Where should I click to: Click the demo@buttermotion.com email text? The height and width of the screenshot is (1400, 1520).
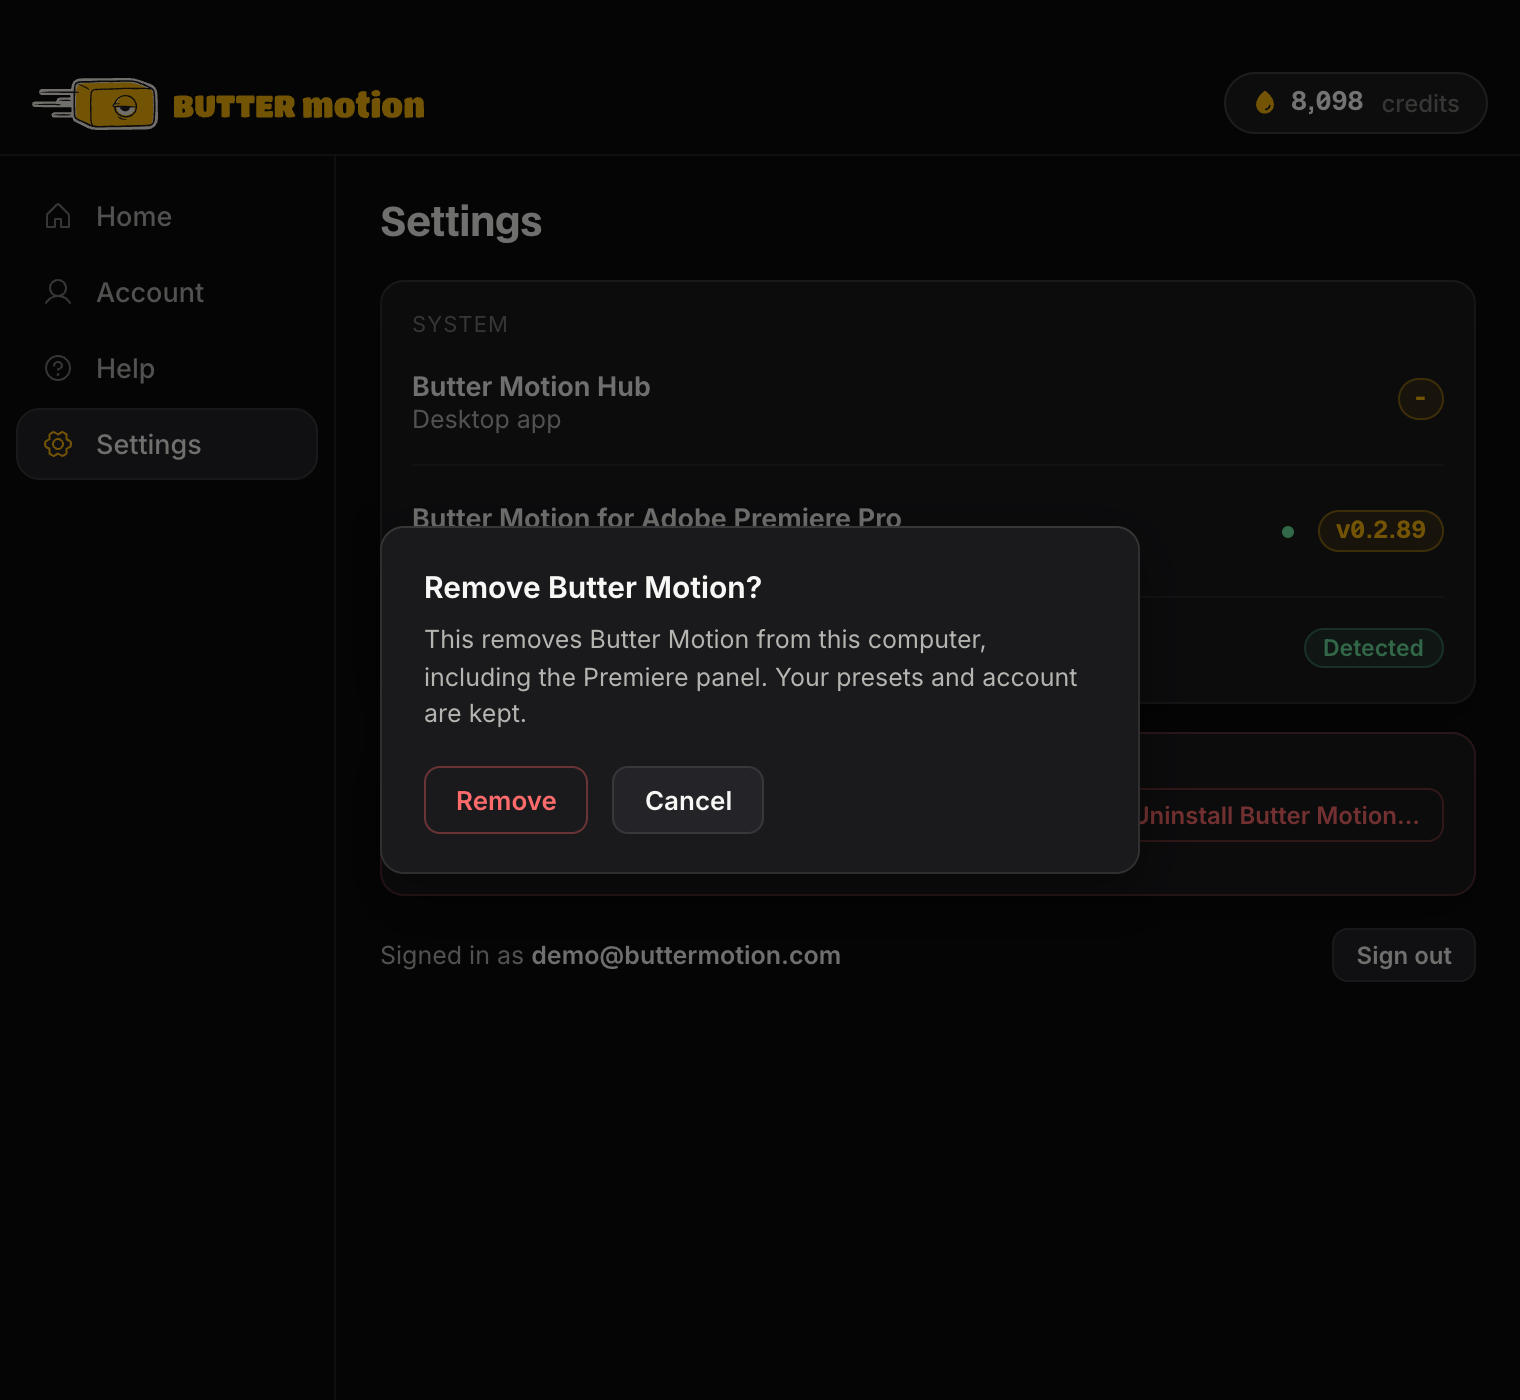pos(686,955)
